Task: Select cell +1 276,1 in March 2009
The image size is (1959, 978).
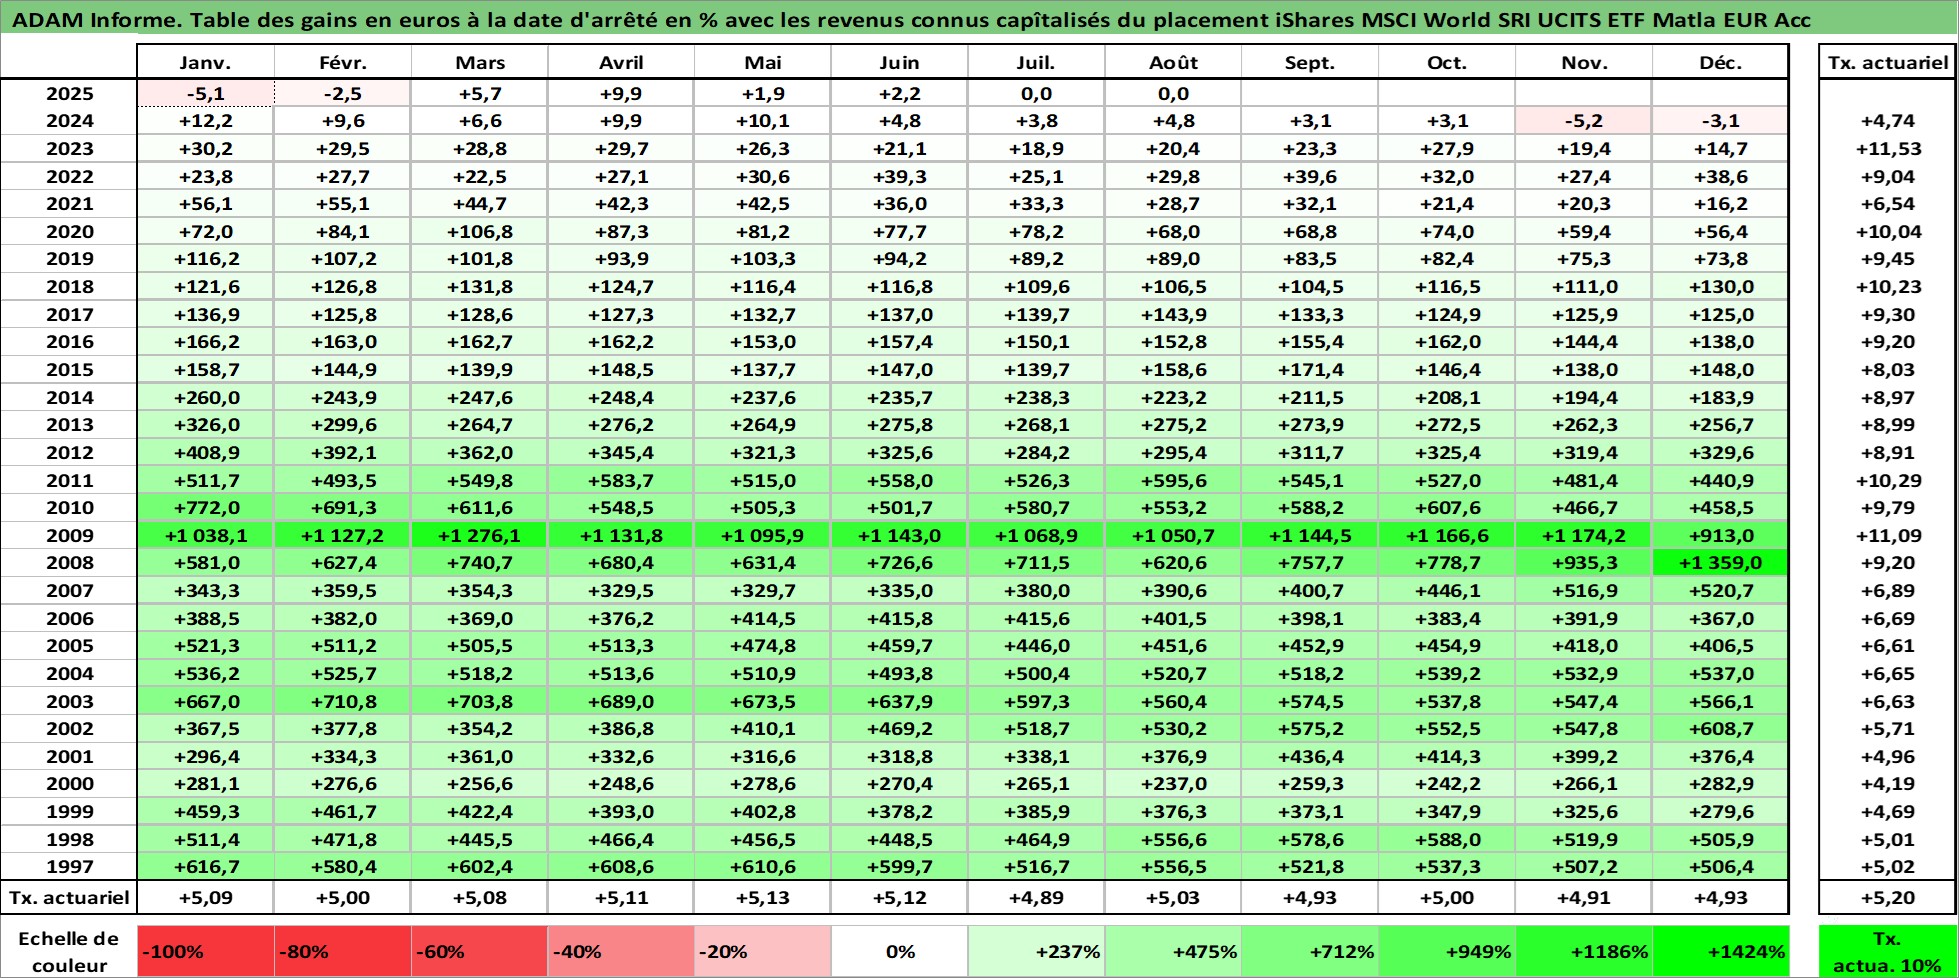Action: (x=480, y=535)
